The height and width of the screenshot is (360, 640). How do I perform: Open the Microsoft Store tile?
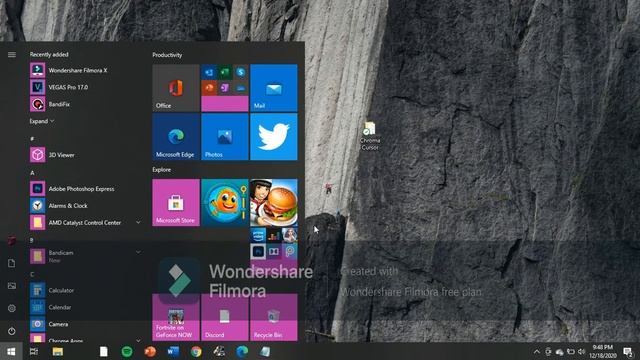176,202
